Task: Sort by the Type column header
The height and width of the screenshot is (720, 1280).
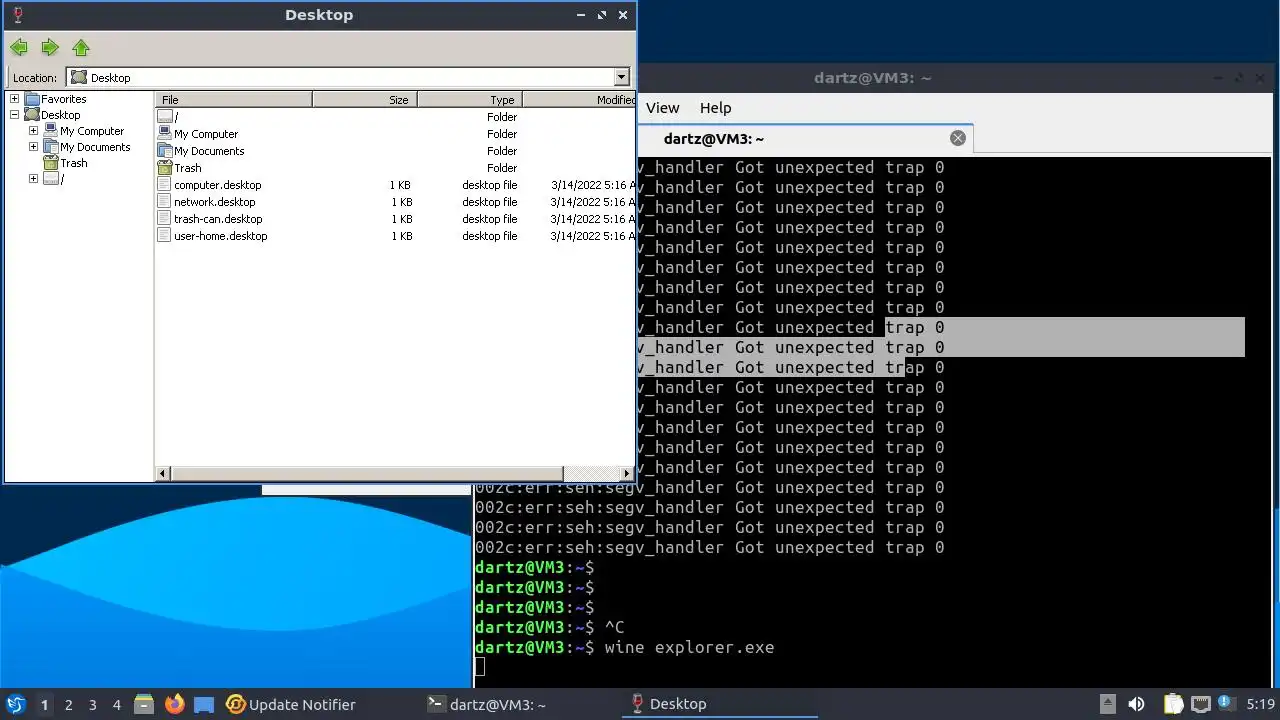Action: point(470,99)
